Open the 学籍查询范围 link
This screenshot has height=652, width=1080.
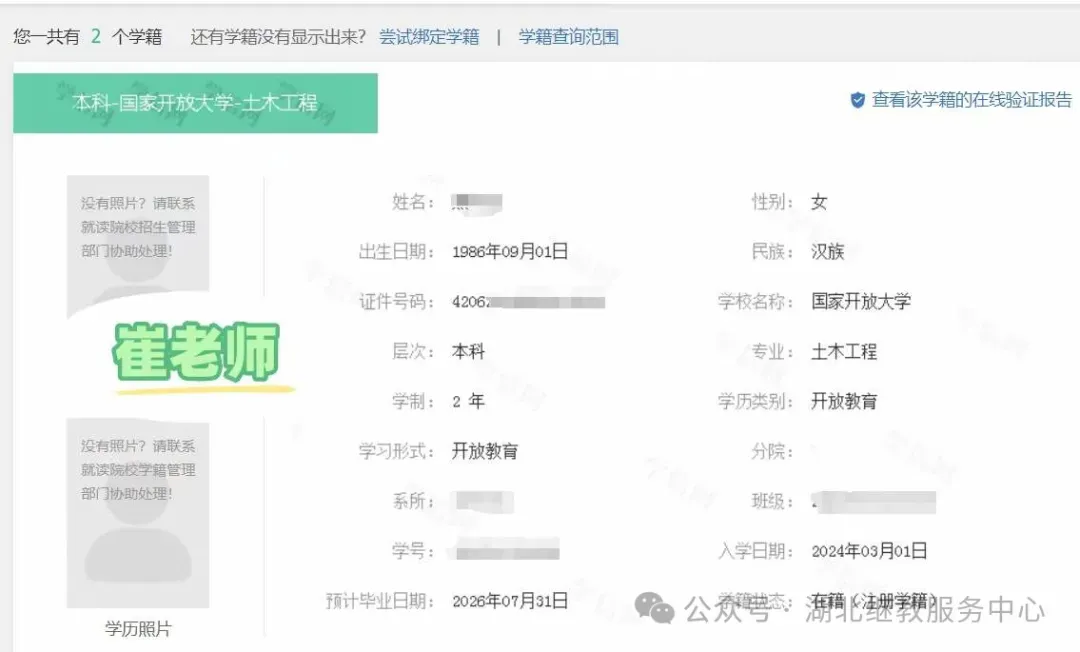pyautogui.click(x=568, y=36)
